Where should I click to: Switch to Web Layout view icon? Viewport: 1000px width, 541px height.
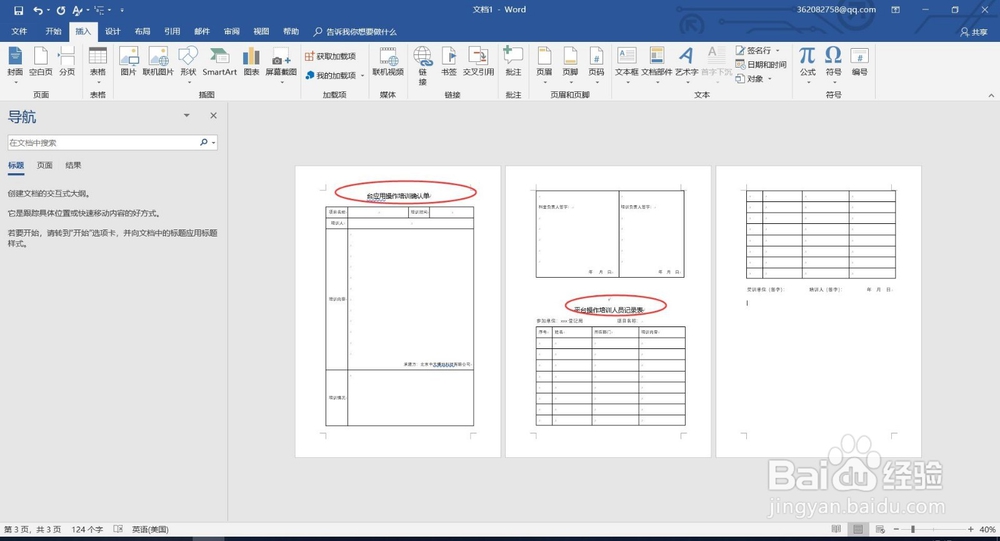(x=880, y=530)
